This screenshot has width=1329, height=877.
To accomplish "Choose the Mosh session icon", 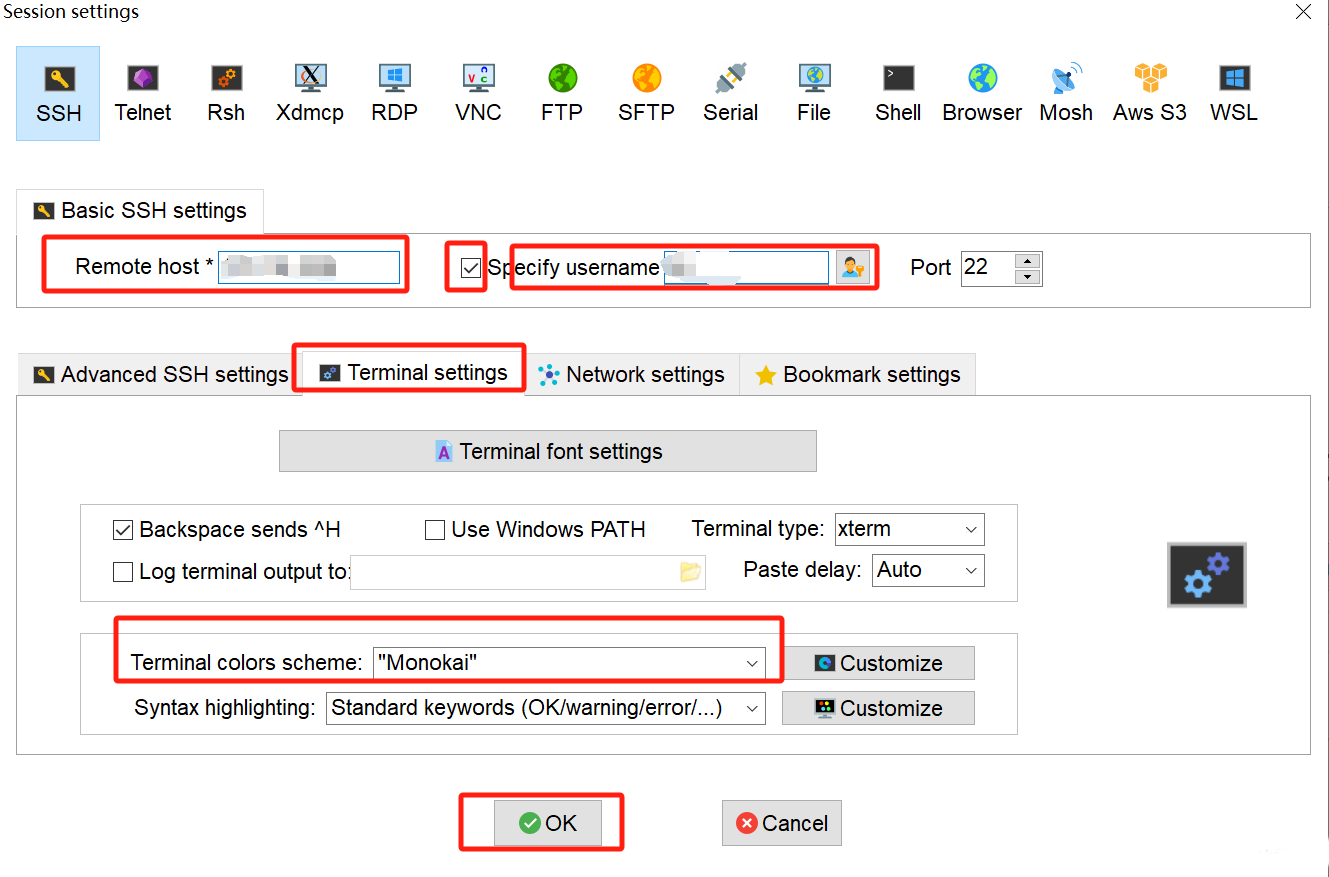I will click(x=1066, y=93).
